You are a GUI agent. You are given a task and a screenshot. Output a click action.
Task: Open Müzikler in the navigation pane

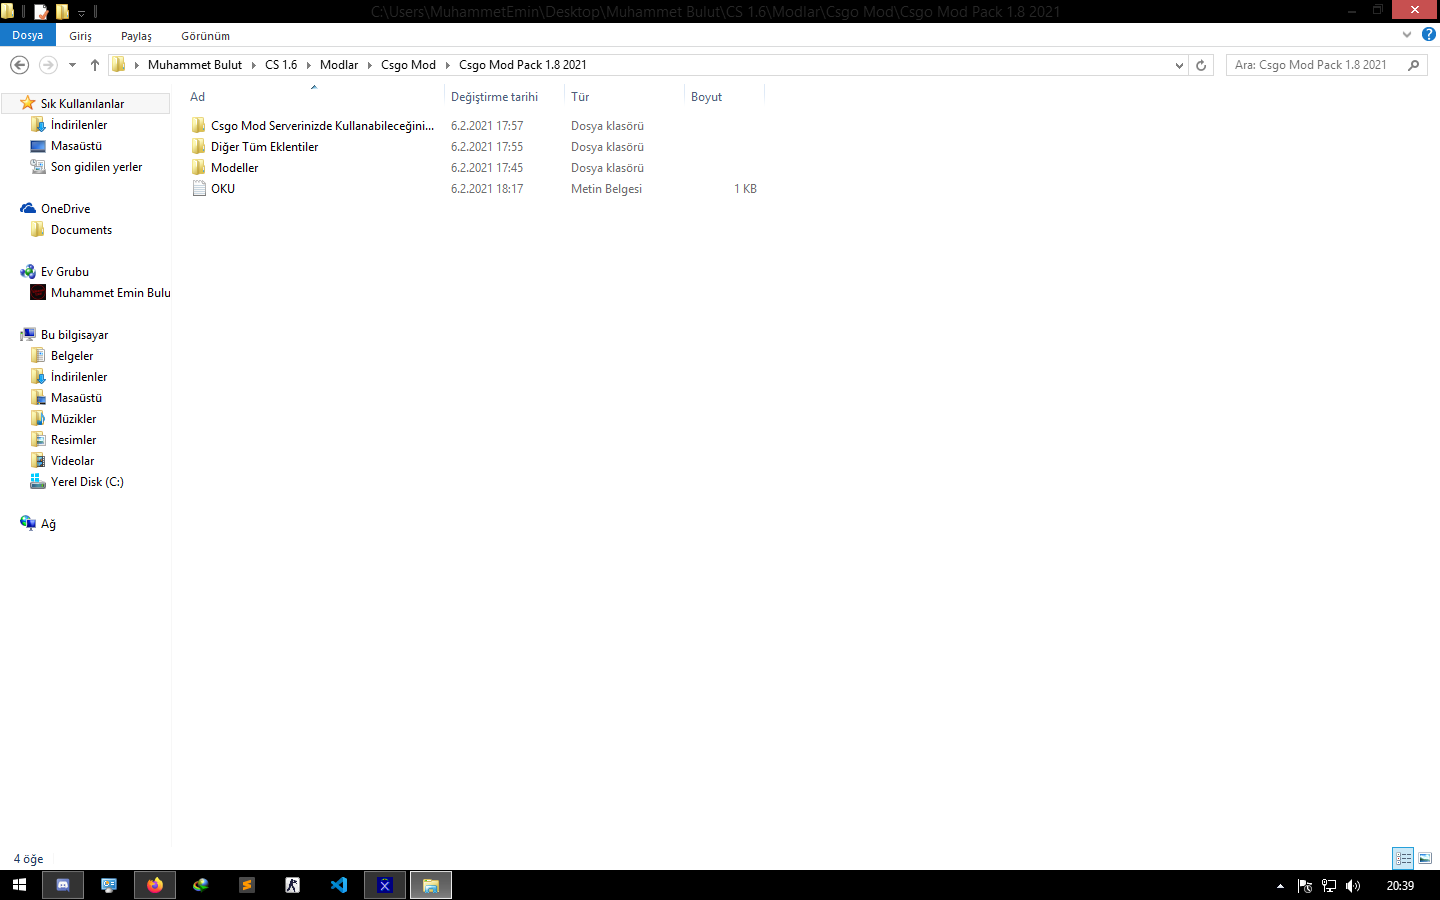[73, 419]
